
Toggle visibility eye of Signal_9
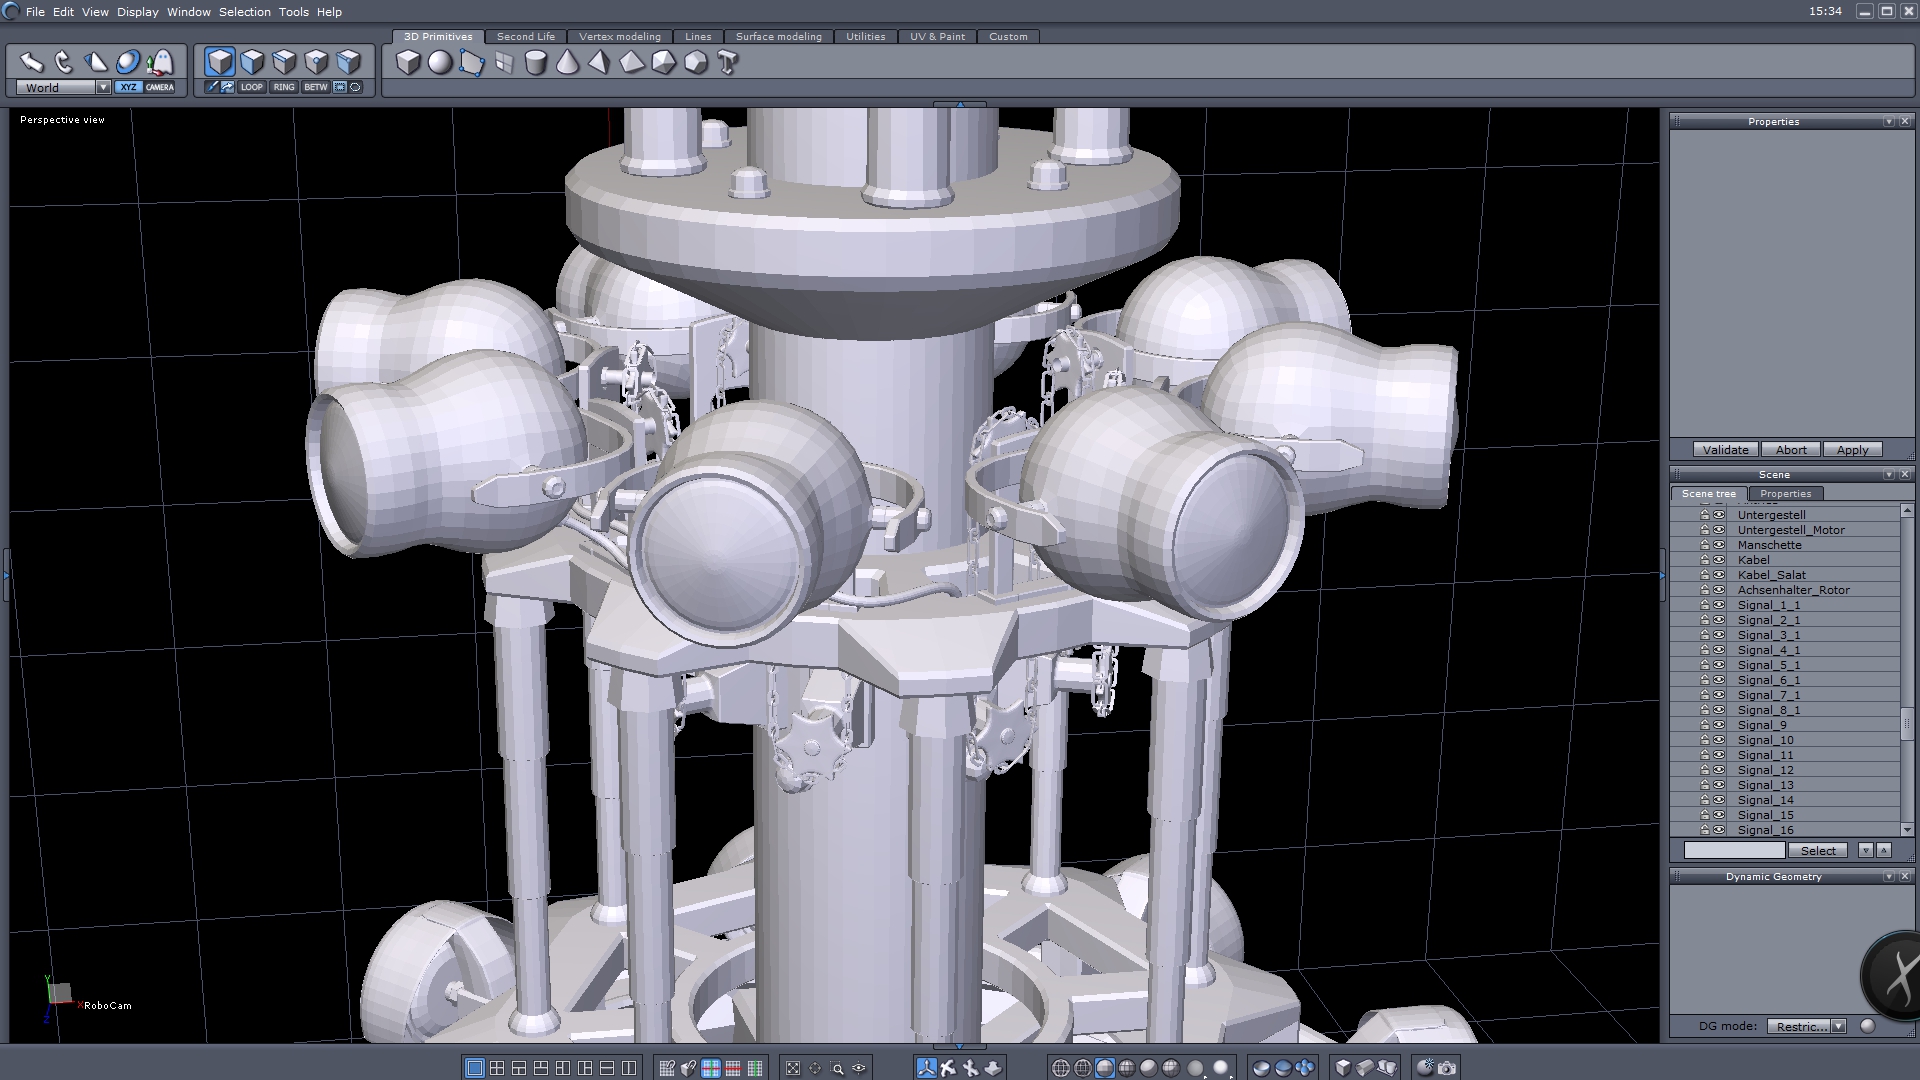tap(1719, 725)
